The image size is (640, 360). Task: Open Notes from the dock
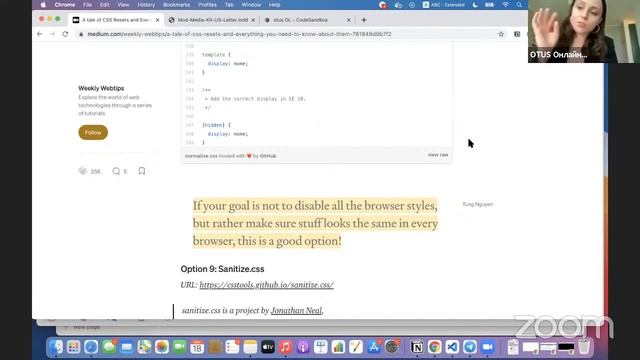click(250, 347)
